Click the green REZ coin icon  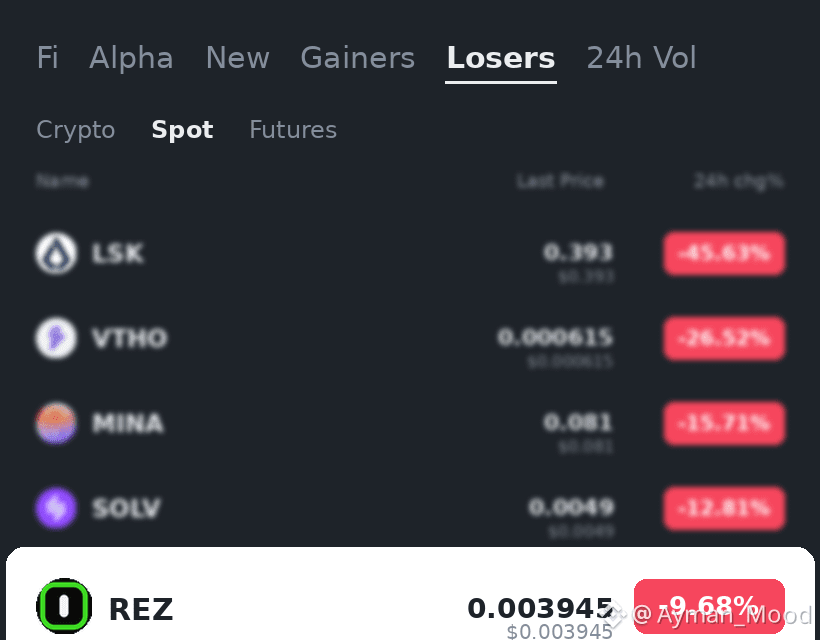pyautogui.click(x=64, y=607)
